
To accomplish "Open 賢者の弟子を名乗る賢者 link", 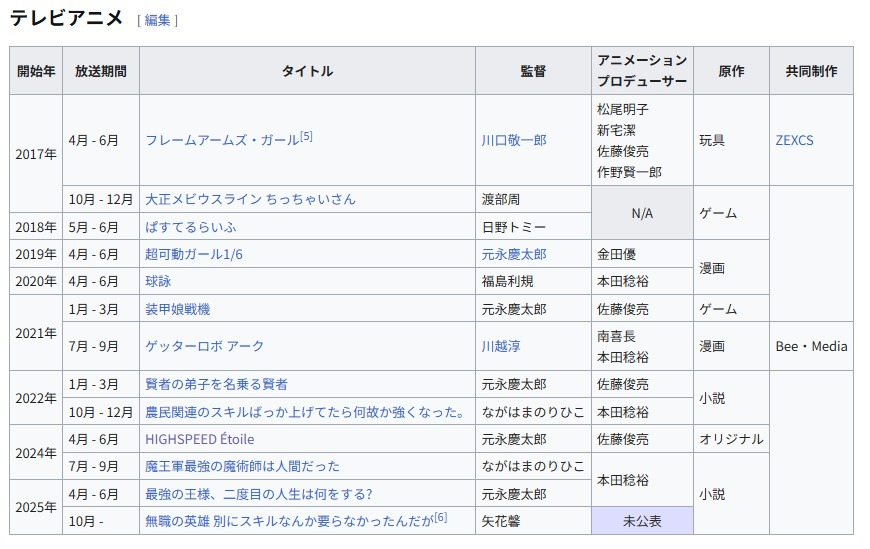I will pos(216,384).
